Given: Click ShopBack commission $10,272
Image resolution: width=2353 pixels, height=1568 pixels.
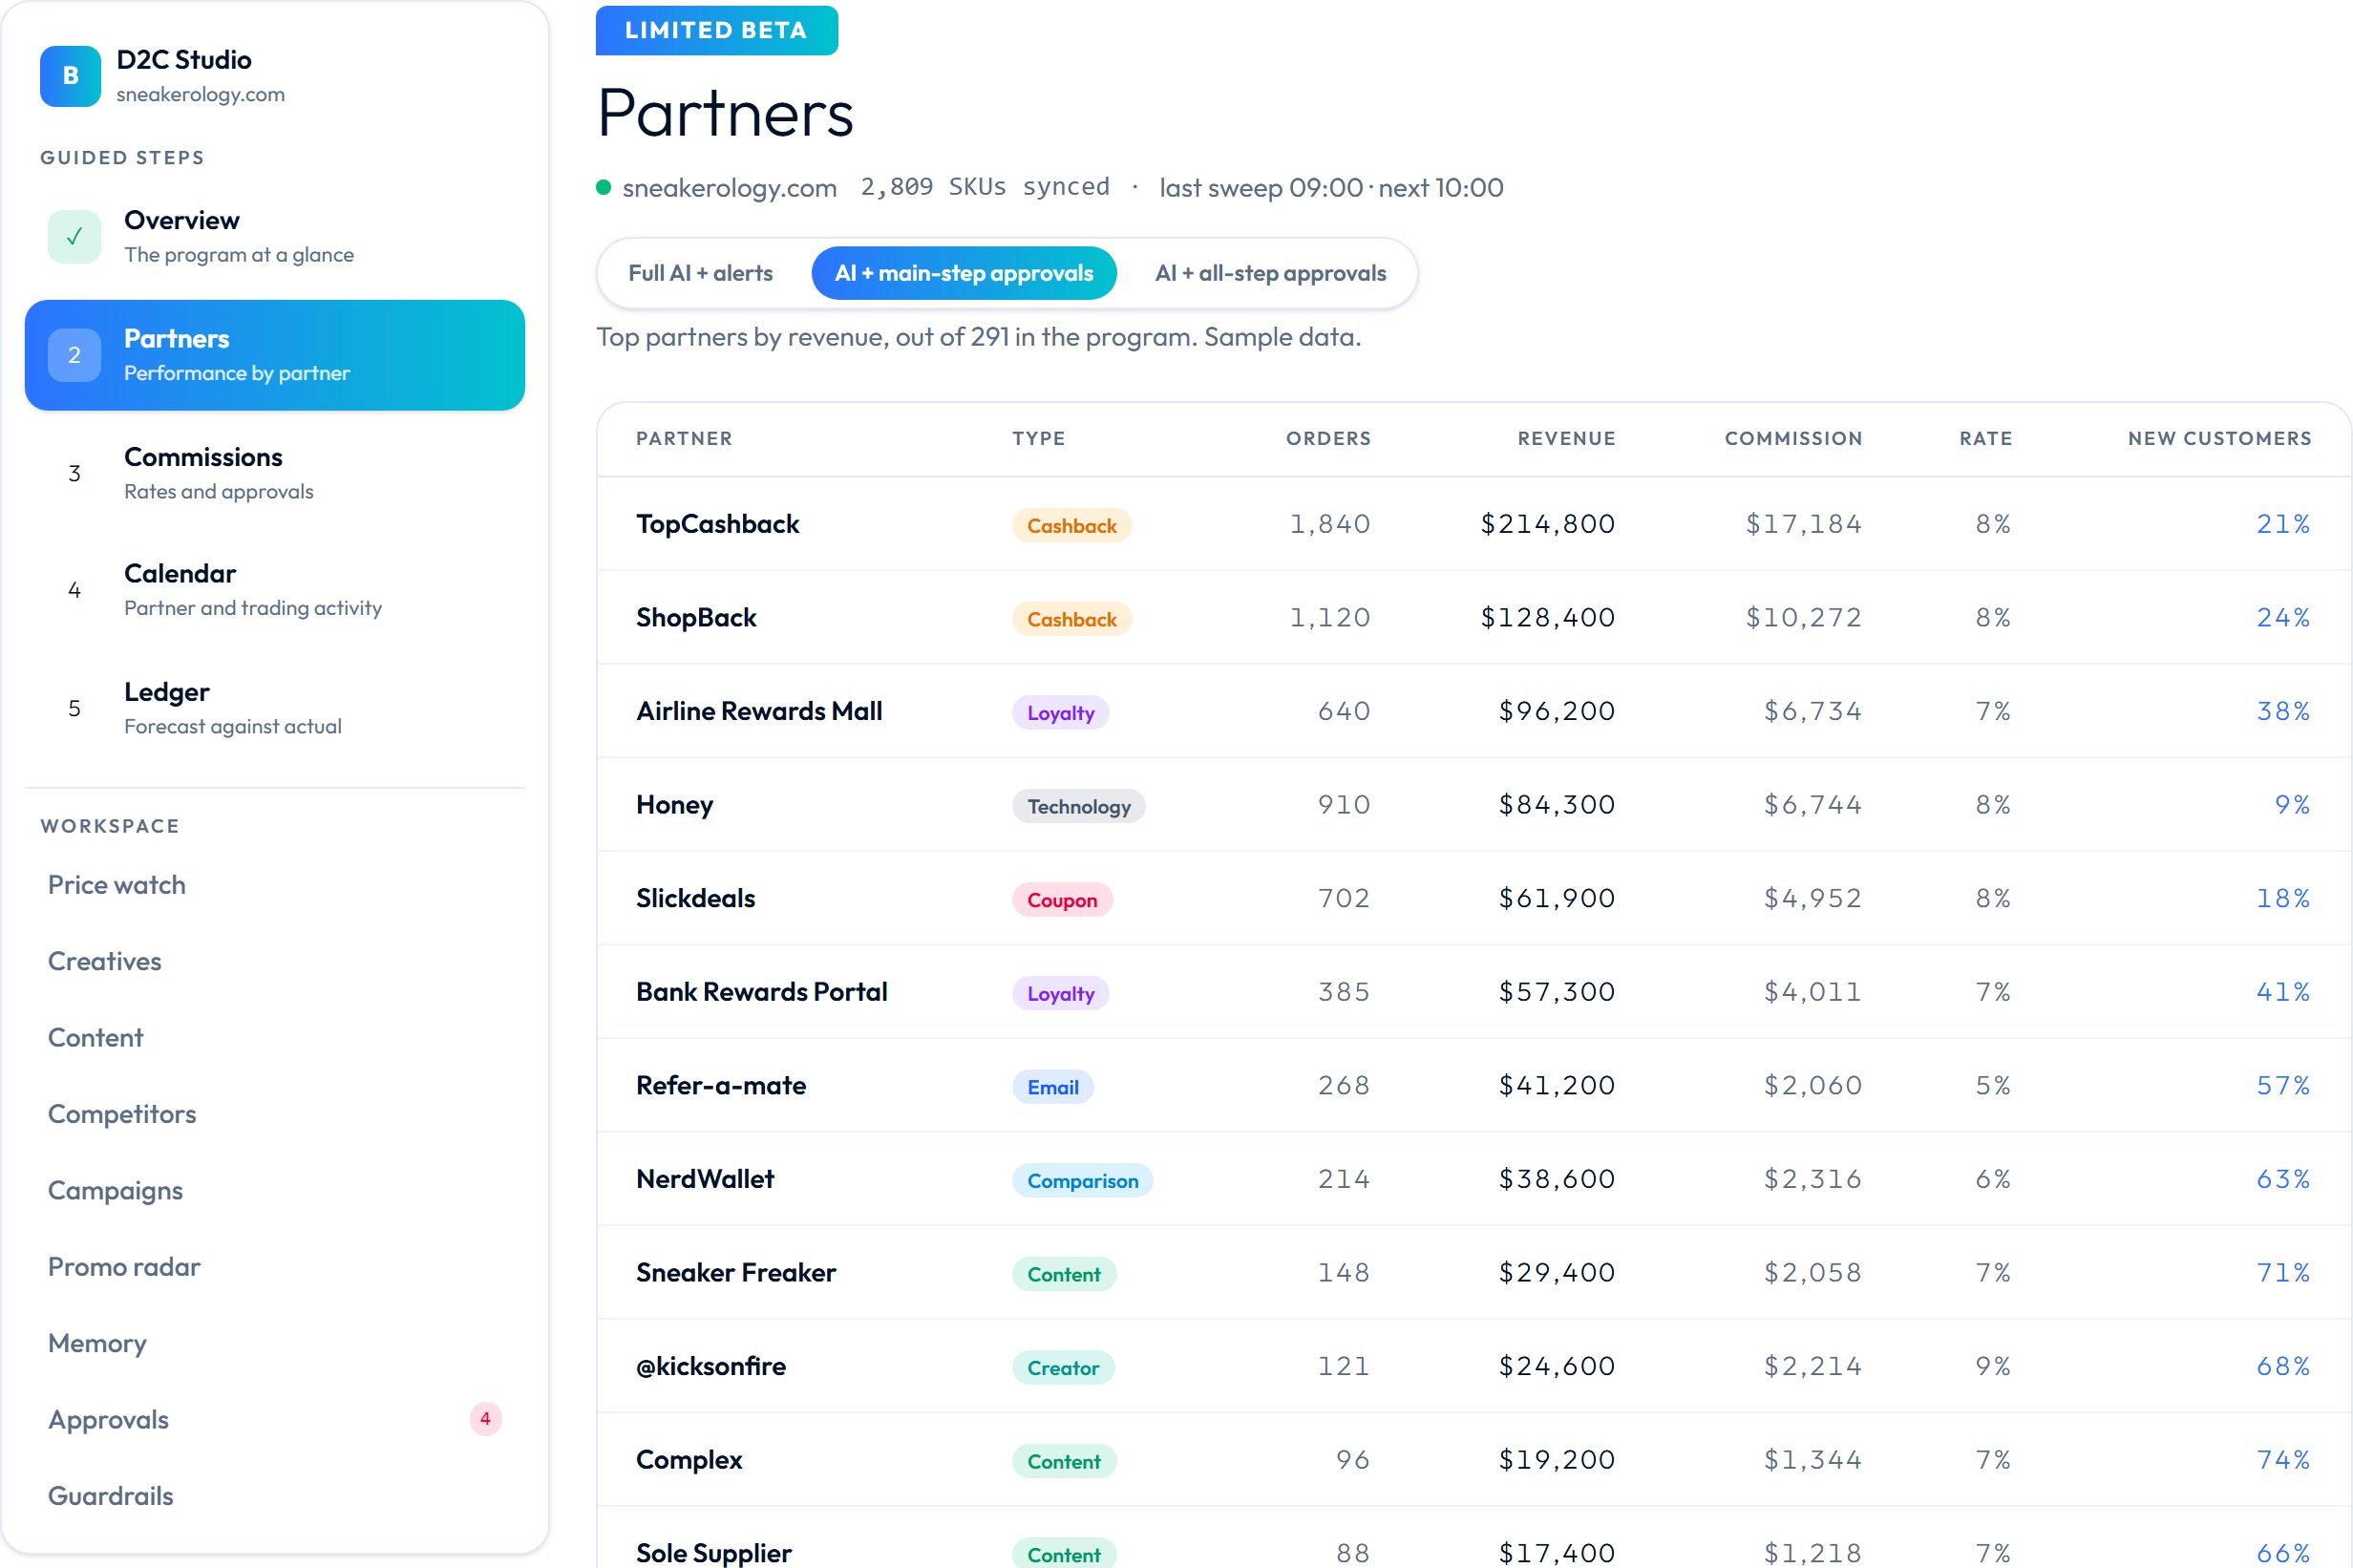Looking at the screenshot, I should pos(1803,618).
